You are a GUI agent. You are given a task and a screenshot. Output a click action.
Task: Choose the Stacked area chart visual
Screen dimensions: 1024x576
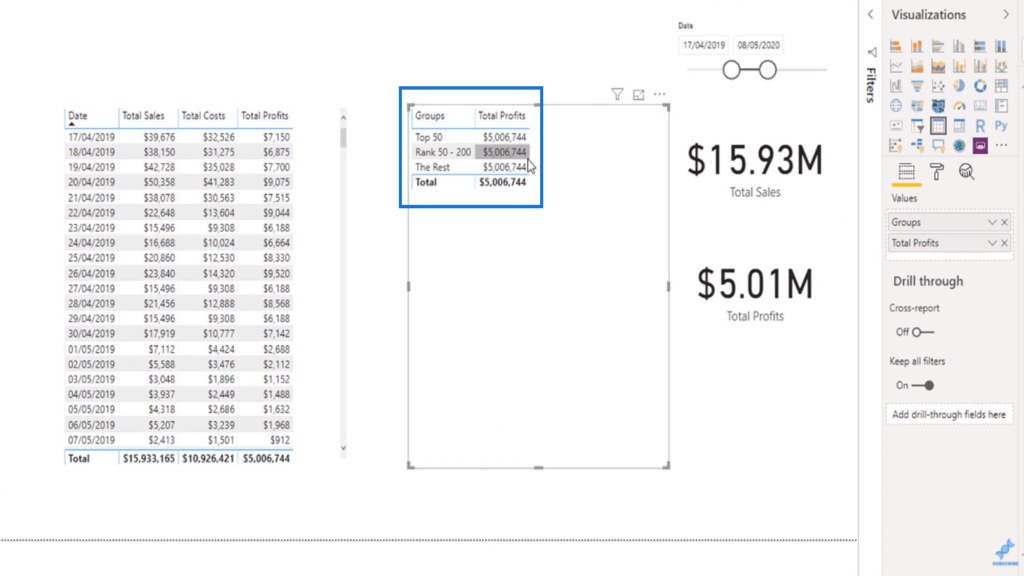point(938,66)
